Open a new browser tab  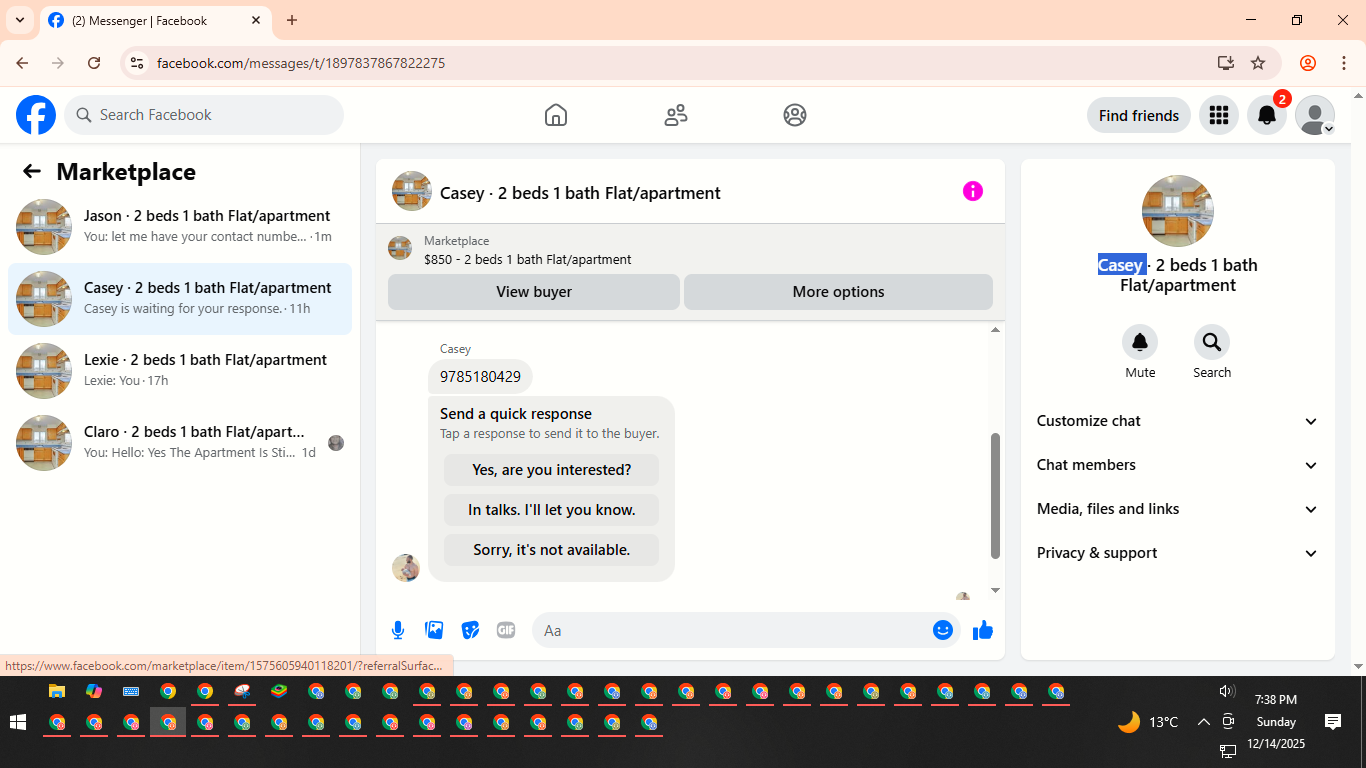pos(292,20)
